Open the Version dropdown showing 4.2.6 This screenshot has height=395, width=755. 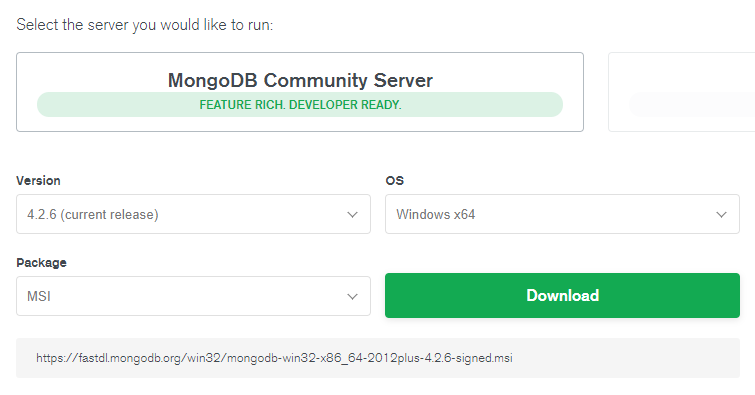[194, 214]
